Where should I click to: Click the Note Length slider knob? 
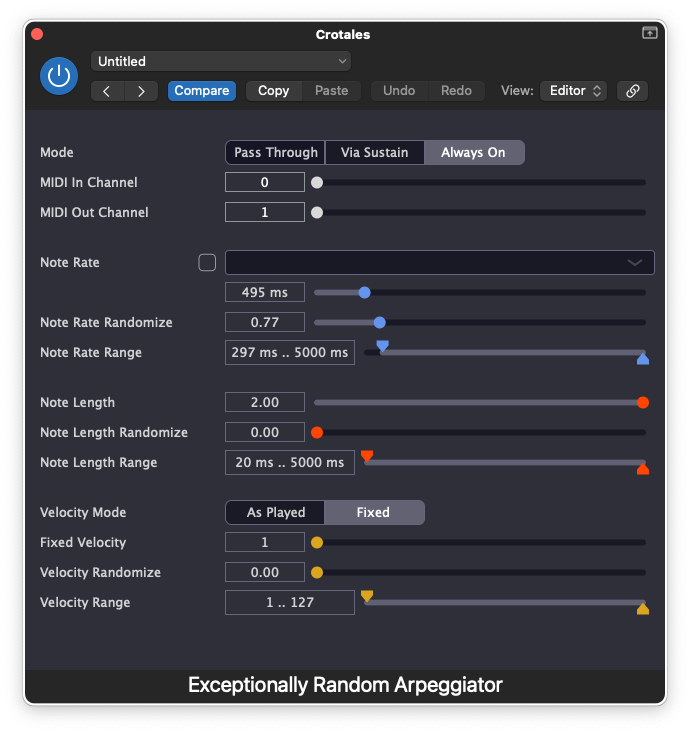[643, 402]
